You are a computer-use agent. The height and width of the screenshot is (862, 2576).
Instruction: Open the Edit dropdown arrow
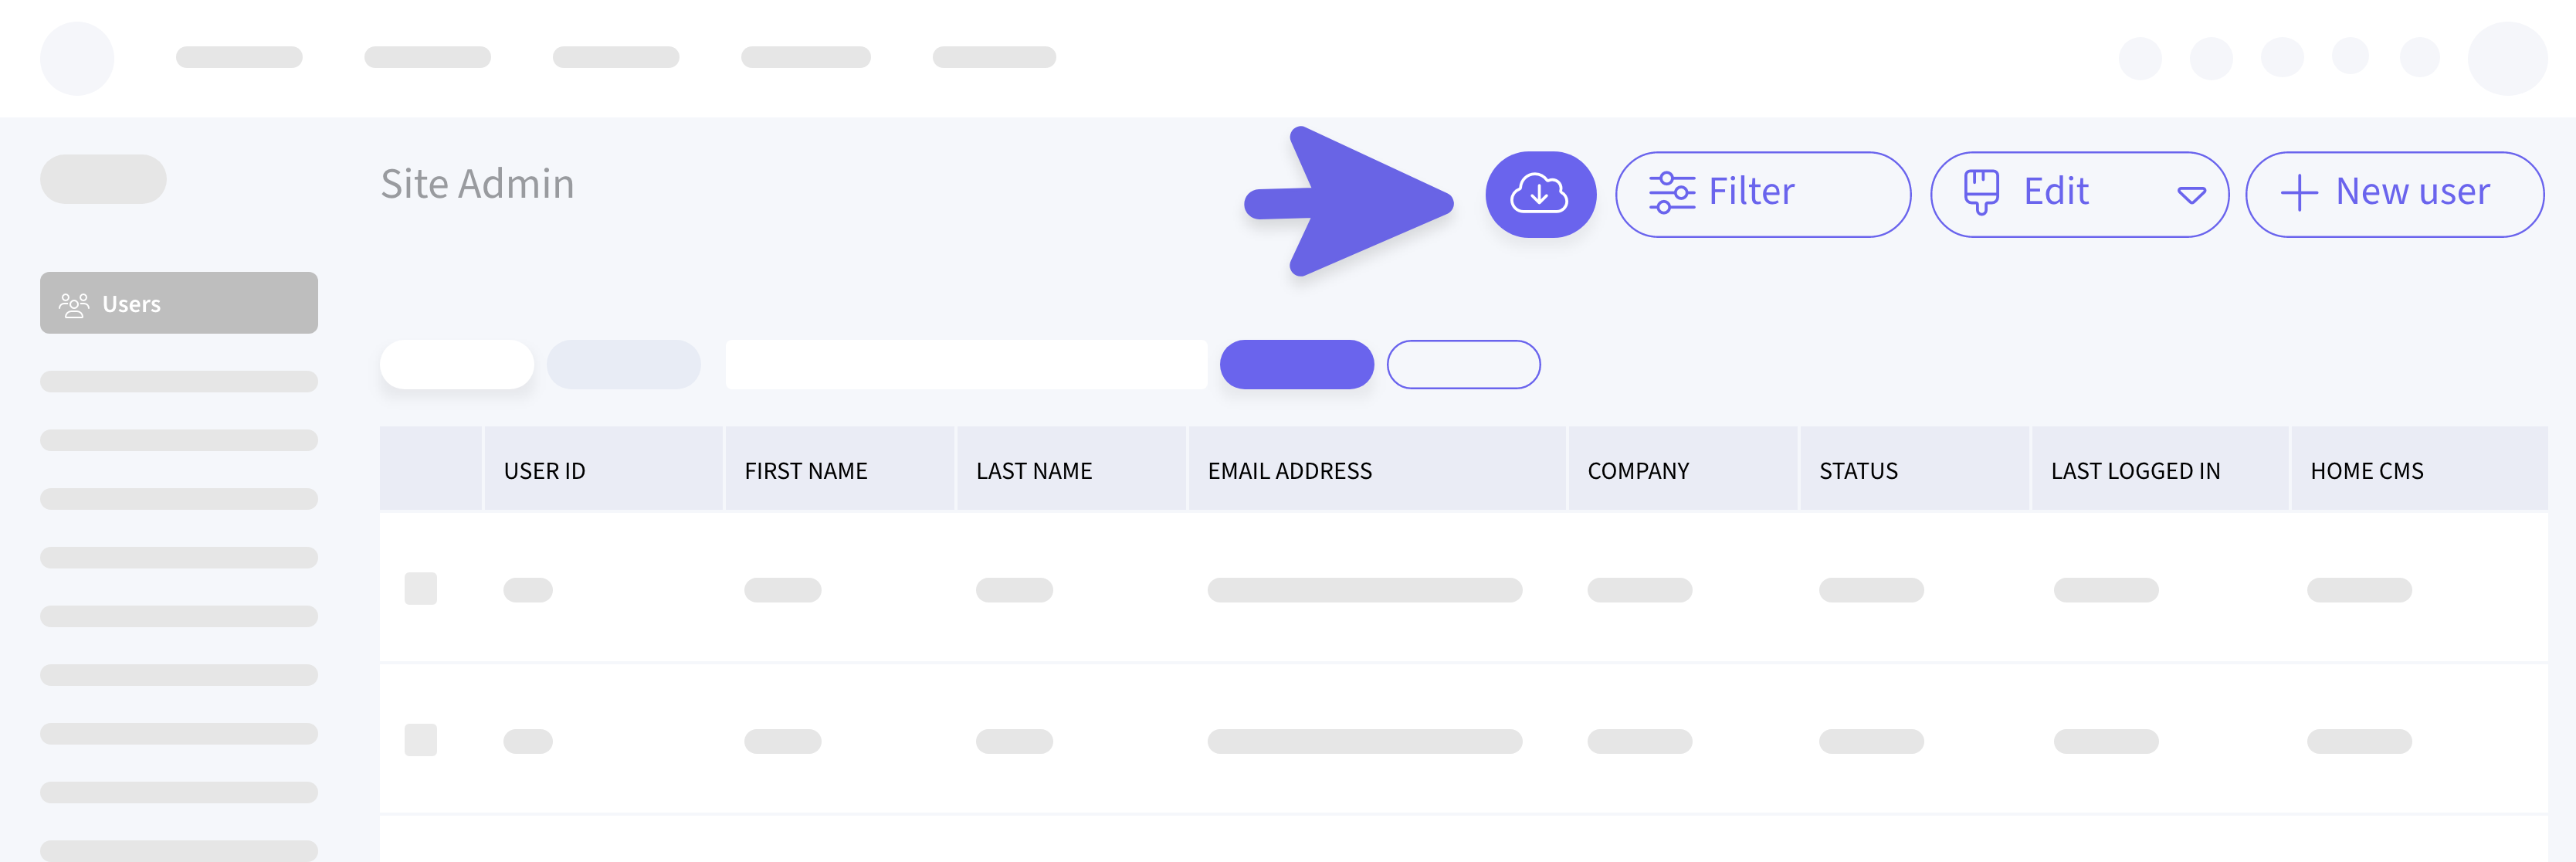2190,195
